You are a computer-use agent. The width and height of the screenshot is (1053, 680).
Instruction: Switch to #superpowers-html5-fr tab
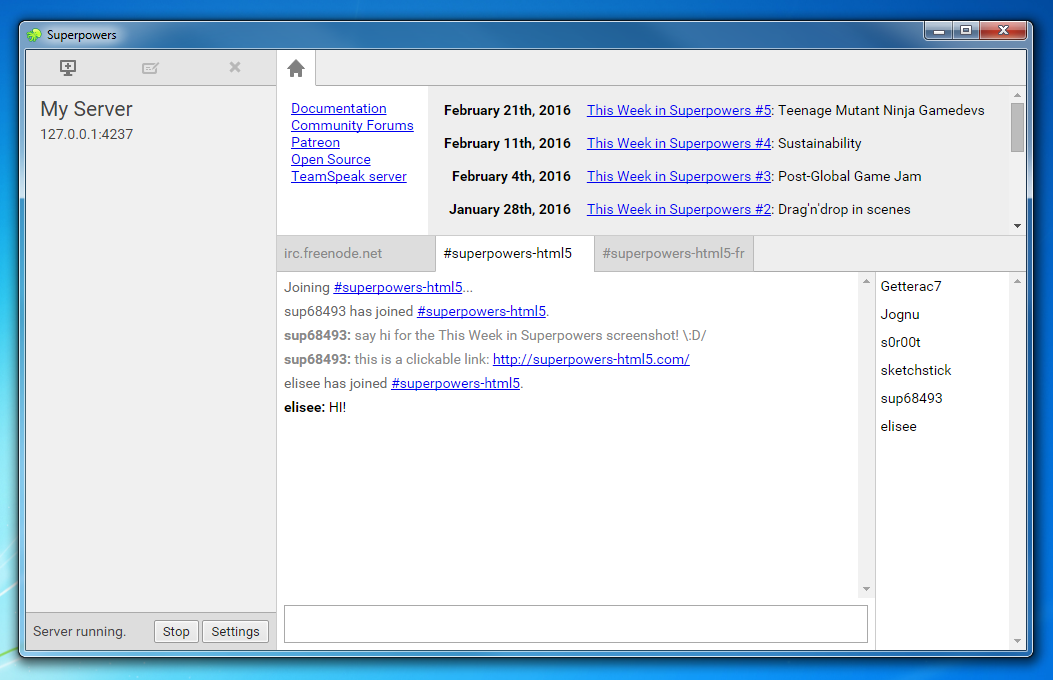674,254
